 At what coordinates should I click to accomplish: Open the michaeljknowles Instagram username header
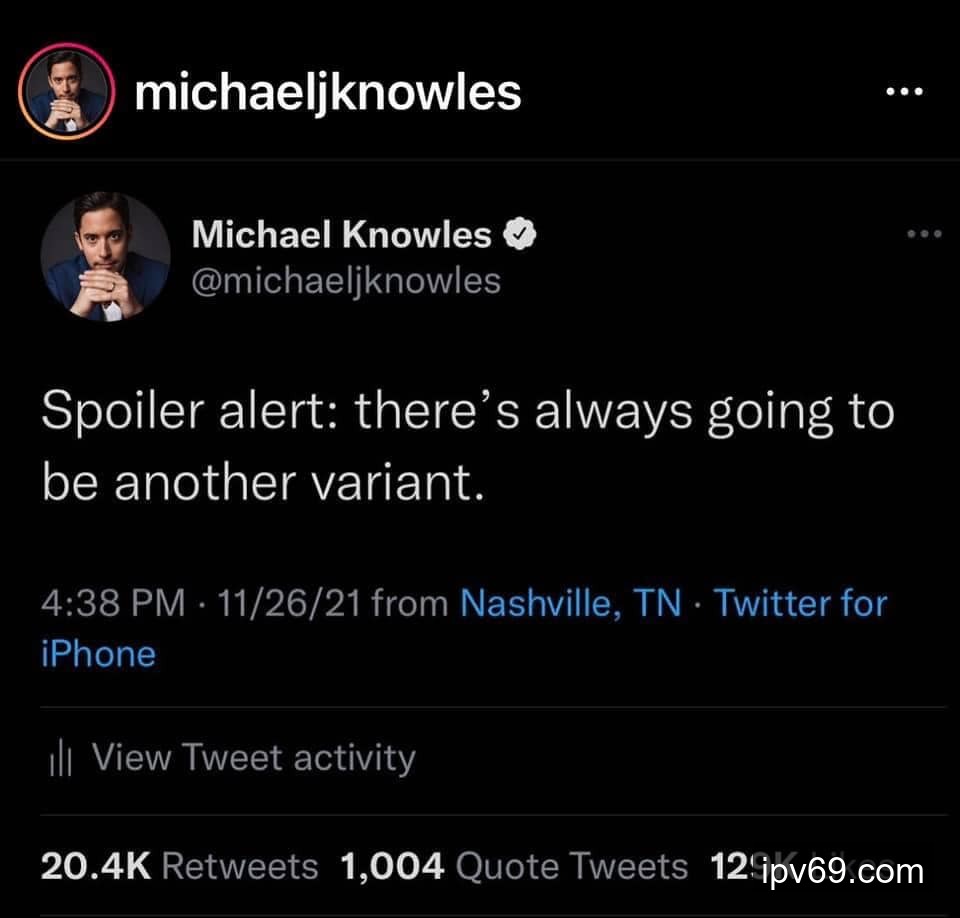[x=328, y=92]
